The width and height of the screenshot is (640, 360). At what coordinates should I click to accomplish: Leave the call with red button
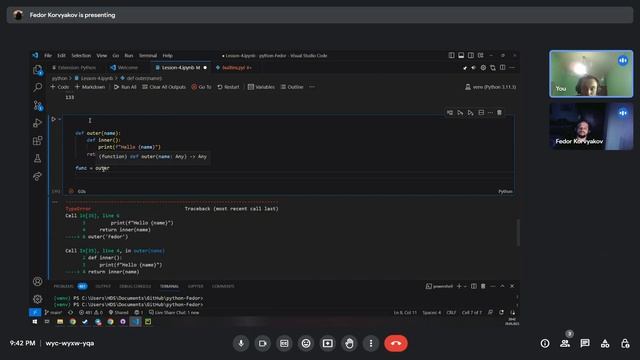pyautogui.click(x=396, y=343)
